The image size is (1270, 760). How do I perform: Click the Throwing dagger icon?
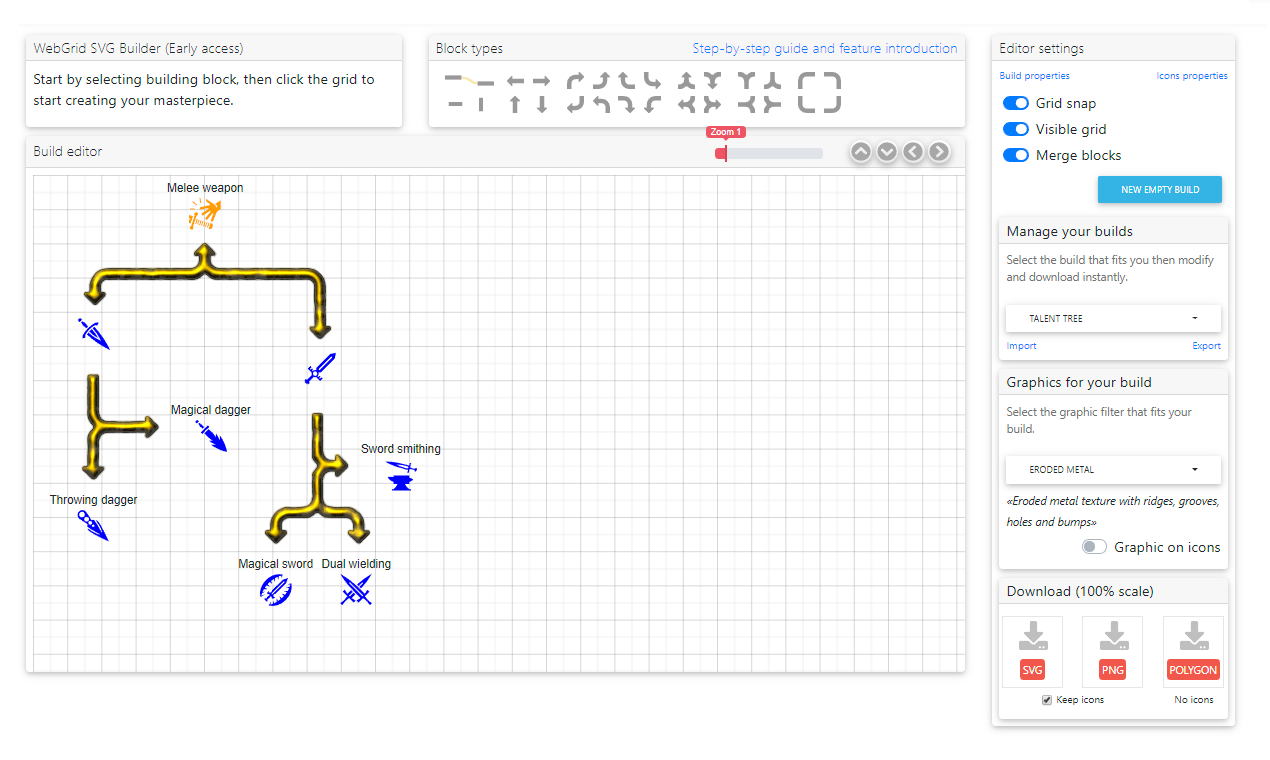click(x=93, y=525)
